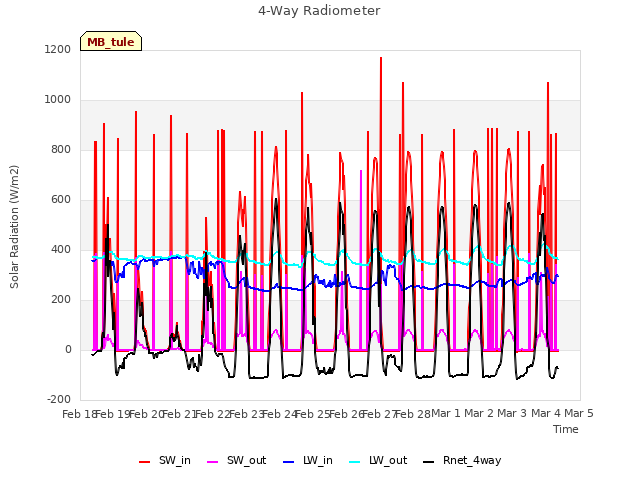Click the MB_tule annotation label

click(111, 41)
